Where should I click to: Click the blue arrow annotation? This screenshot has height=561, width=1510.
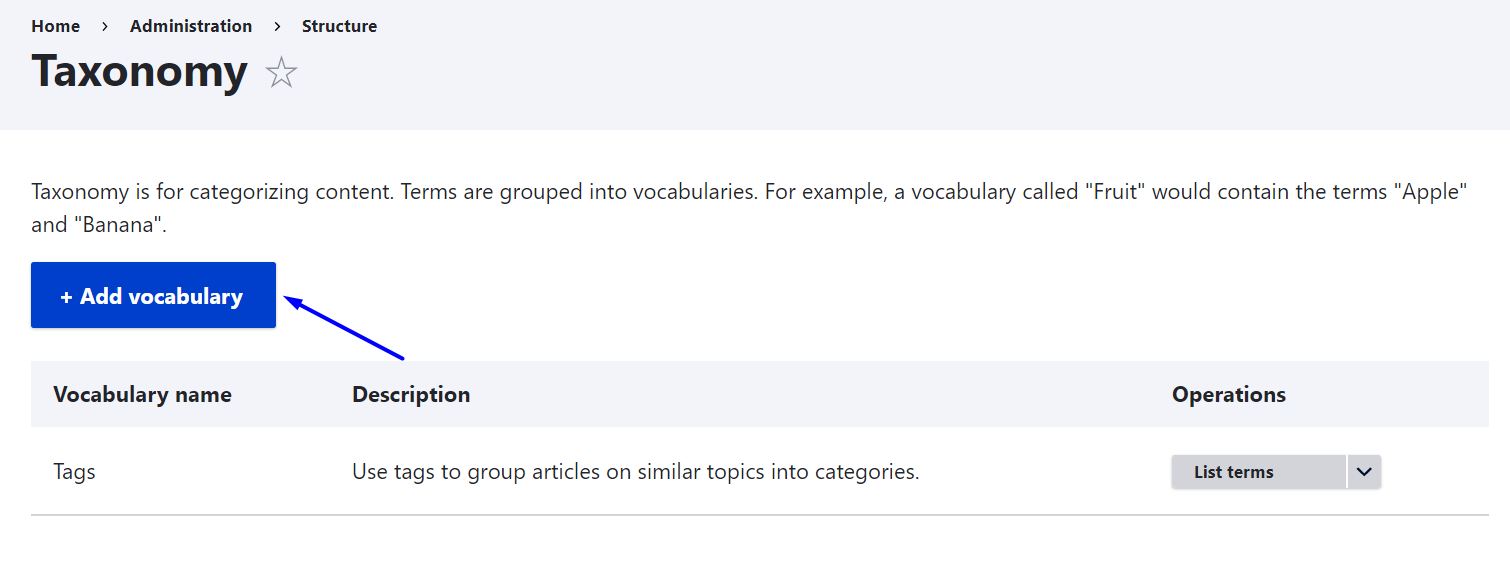[344, 327]
